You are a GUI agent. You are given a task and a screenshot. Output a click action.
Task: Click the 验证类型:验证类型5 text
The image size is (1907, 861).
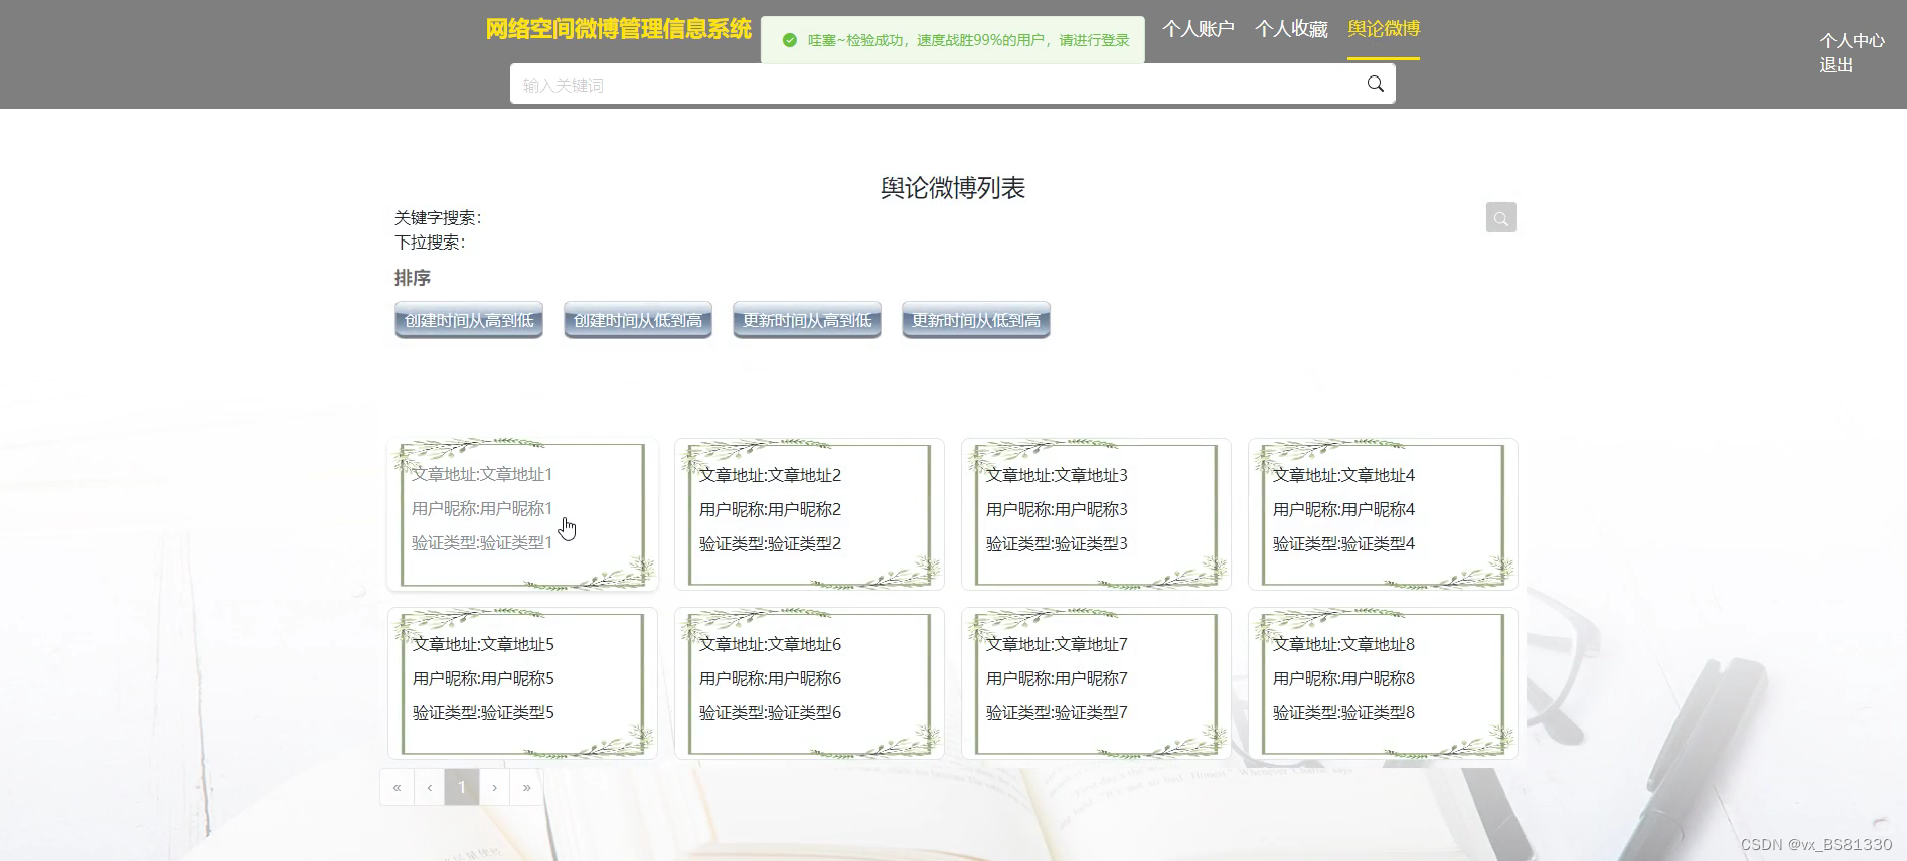(x=483, y=712)
